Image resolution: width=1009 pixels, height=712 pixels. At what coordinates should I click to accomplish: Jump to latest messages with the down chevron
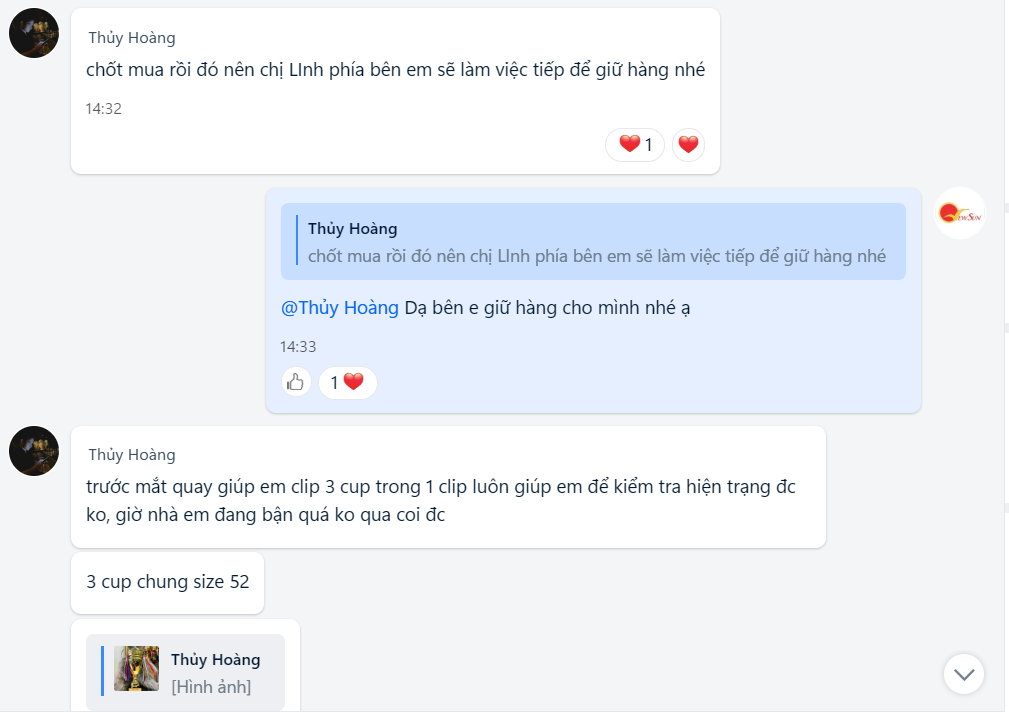tap(964, 674)
